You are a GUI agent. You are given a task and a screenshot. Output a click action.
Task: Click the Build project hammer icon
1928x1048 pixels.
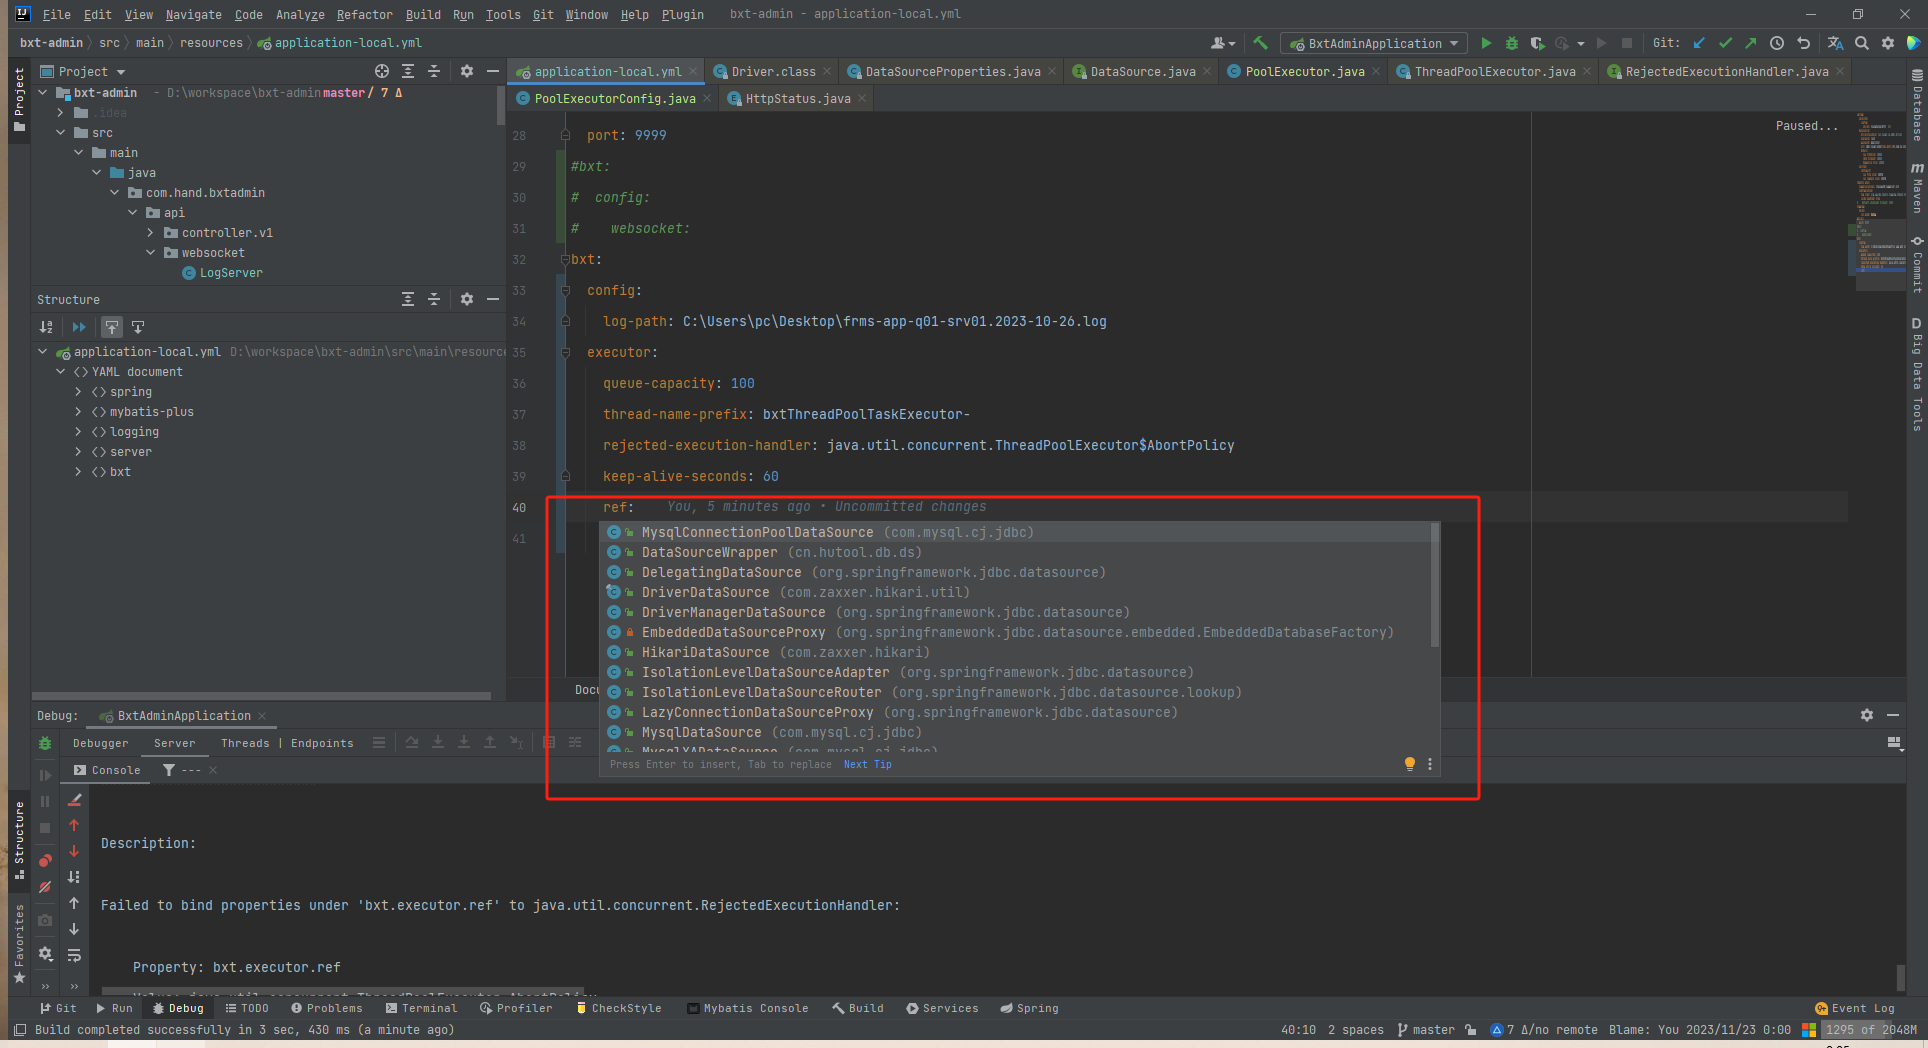tap(1260, 43)
